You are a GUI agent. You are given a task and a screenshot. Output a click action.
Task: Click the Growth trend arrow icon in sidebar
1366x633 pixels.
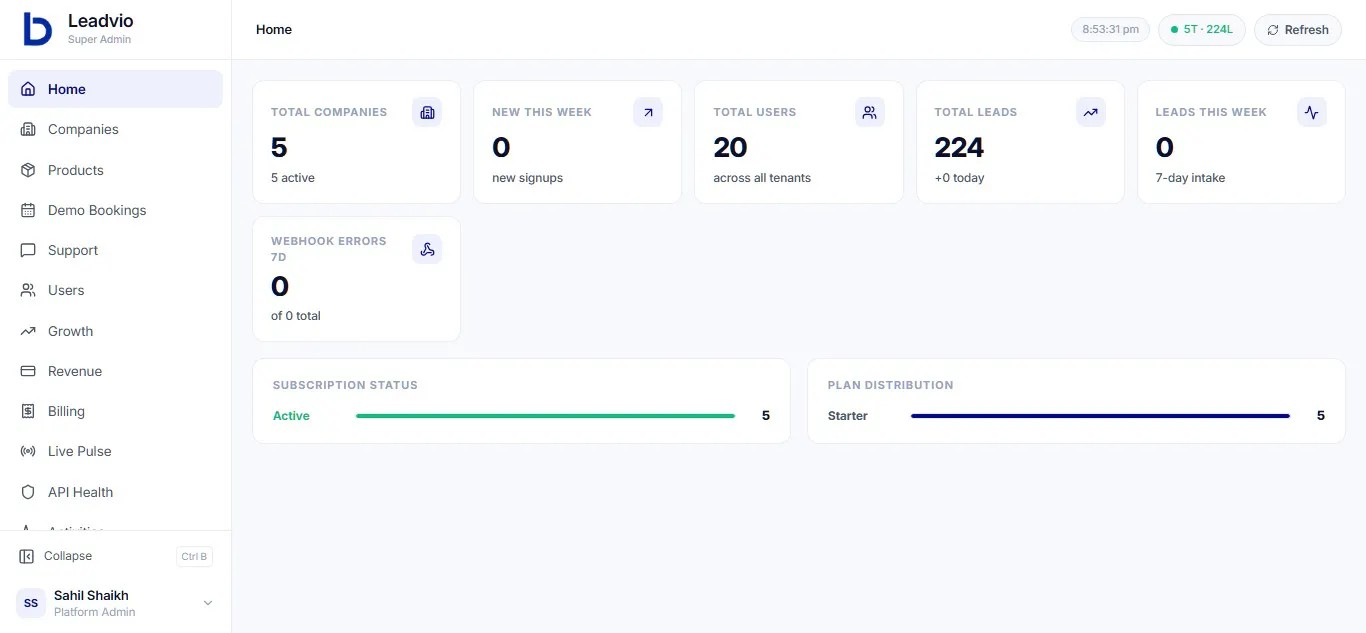pyautogui.click(x=28, y=331)
